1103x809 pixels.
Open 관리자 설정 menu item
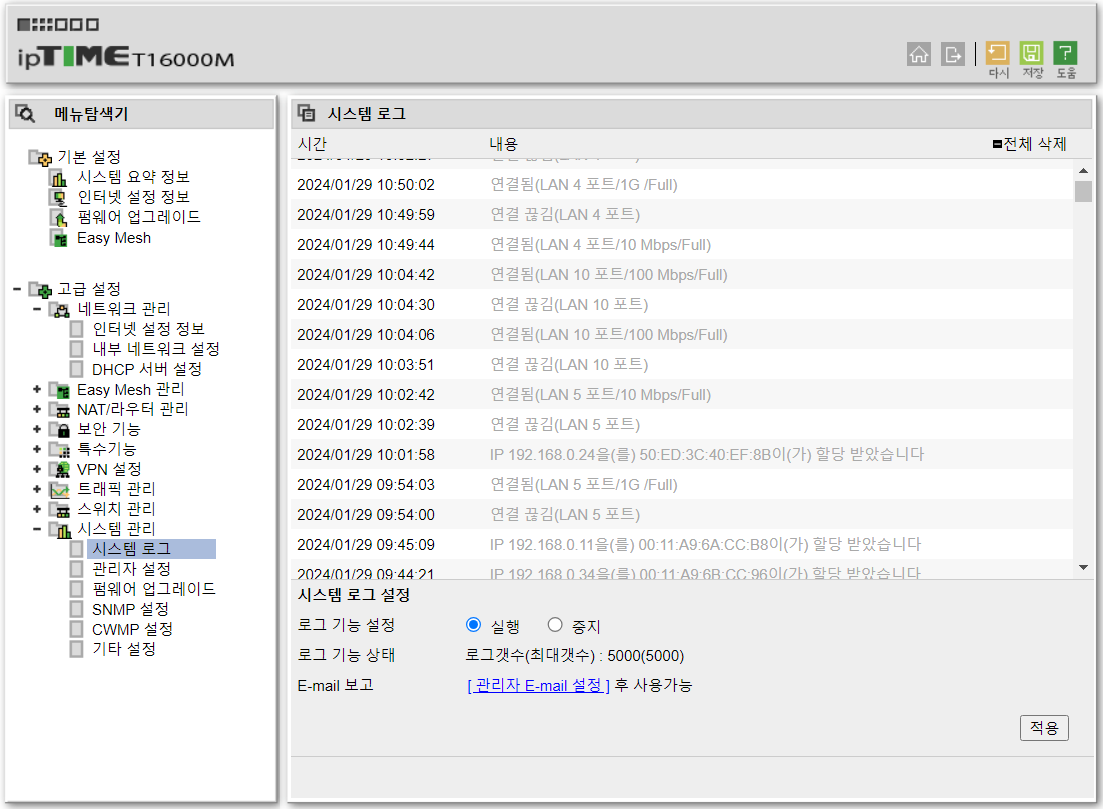tap(131, 569)
